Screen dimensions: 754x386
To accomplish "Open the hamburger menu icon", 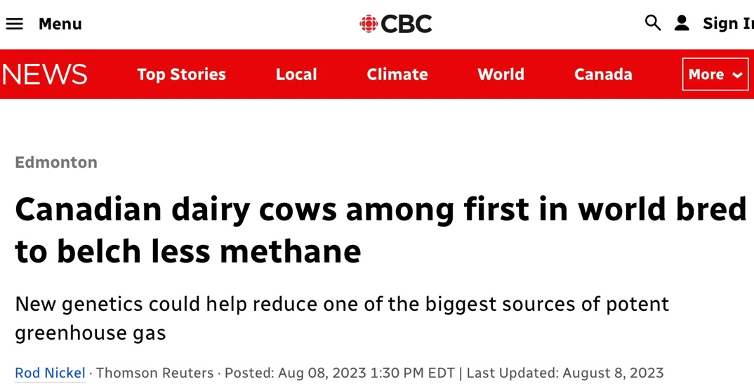I will [x=14, y=24].
